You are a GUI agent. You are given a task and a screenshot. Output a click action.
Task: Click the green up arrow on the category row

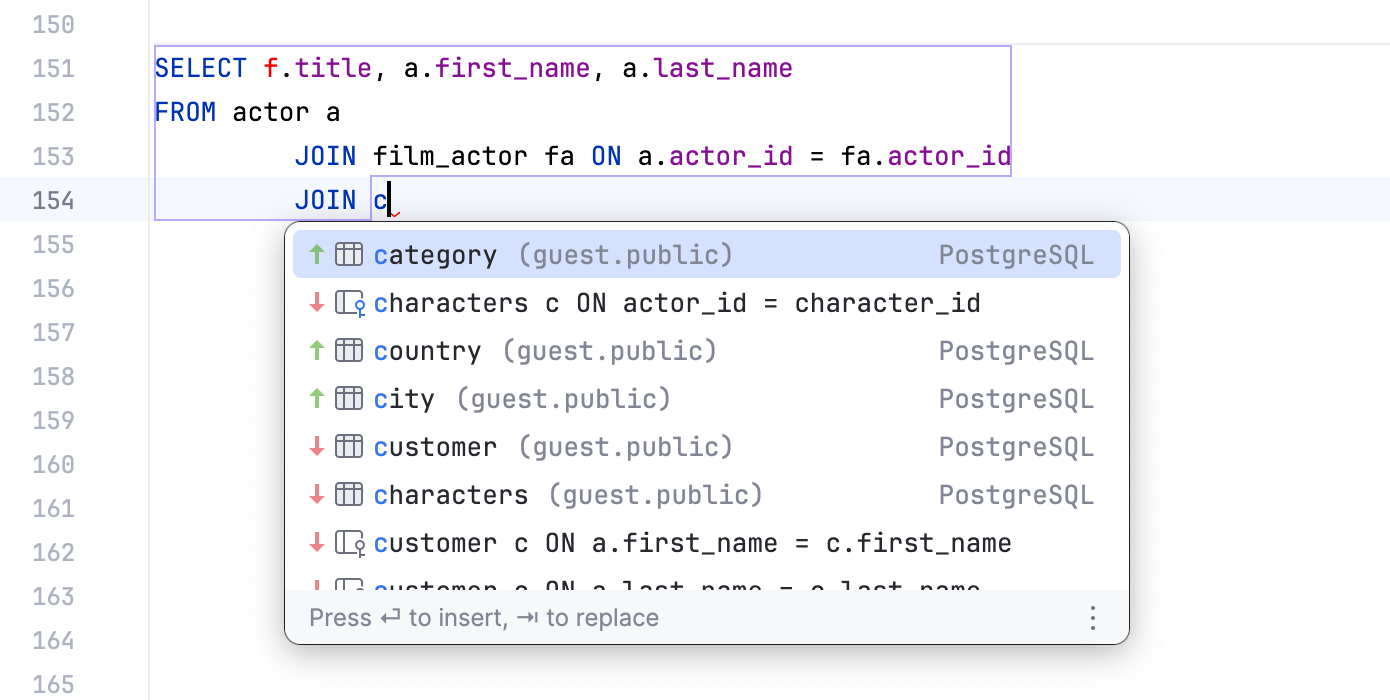click(318, 255)
